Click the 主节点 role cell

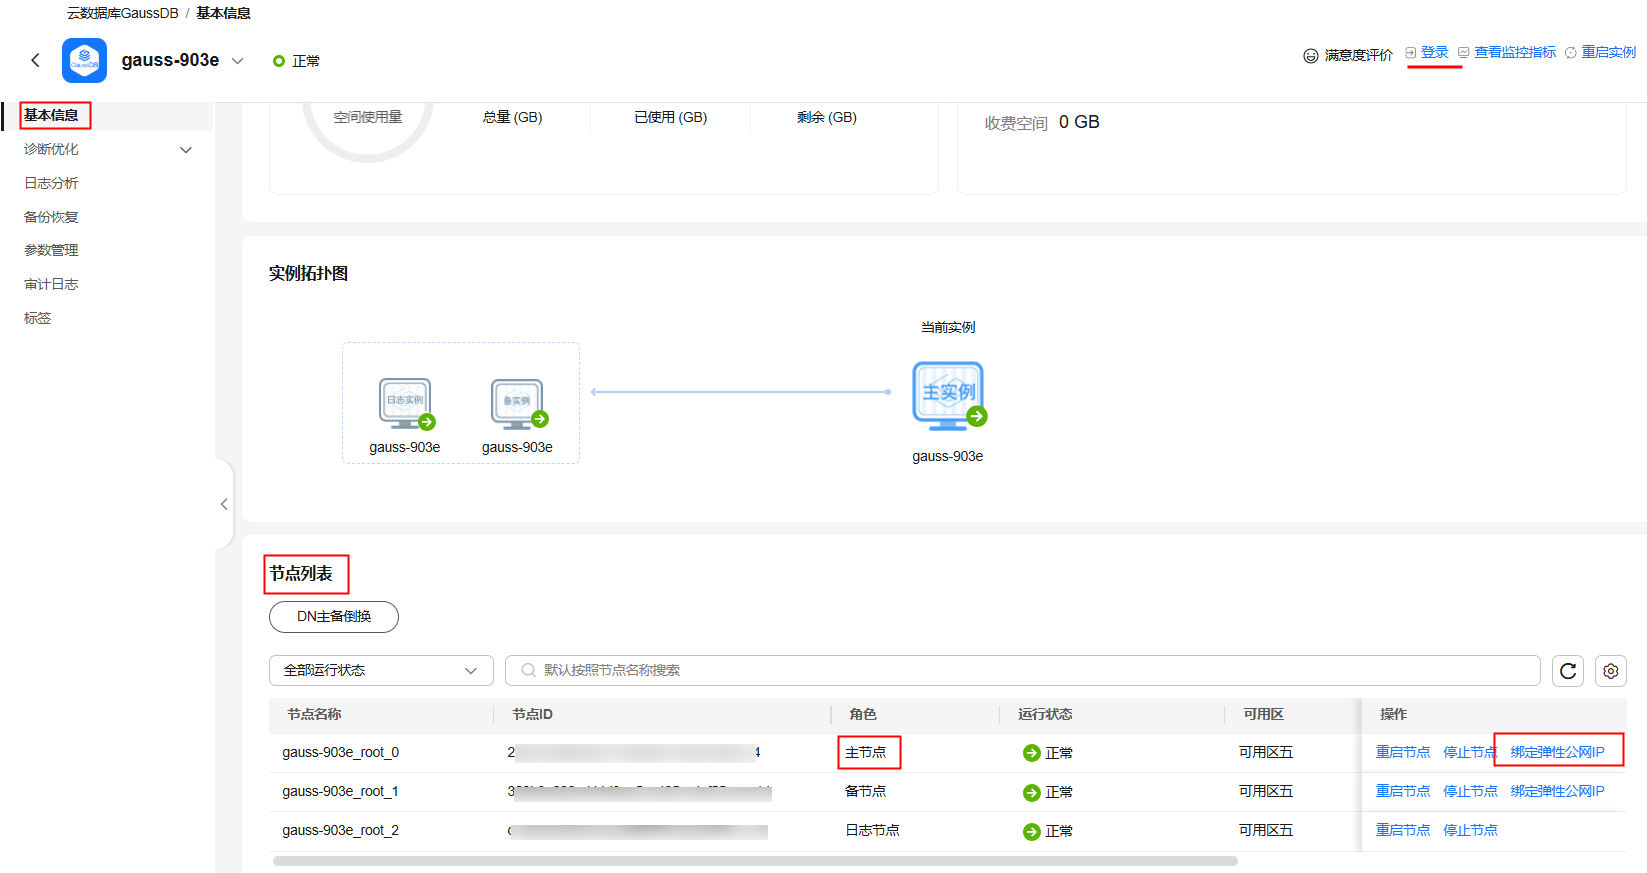[866, 752]
